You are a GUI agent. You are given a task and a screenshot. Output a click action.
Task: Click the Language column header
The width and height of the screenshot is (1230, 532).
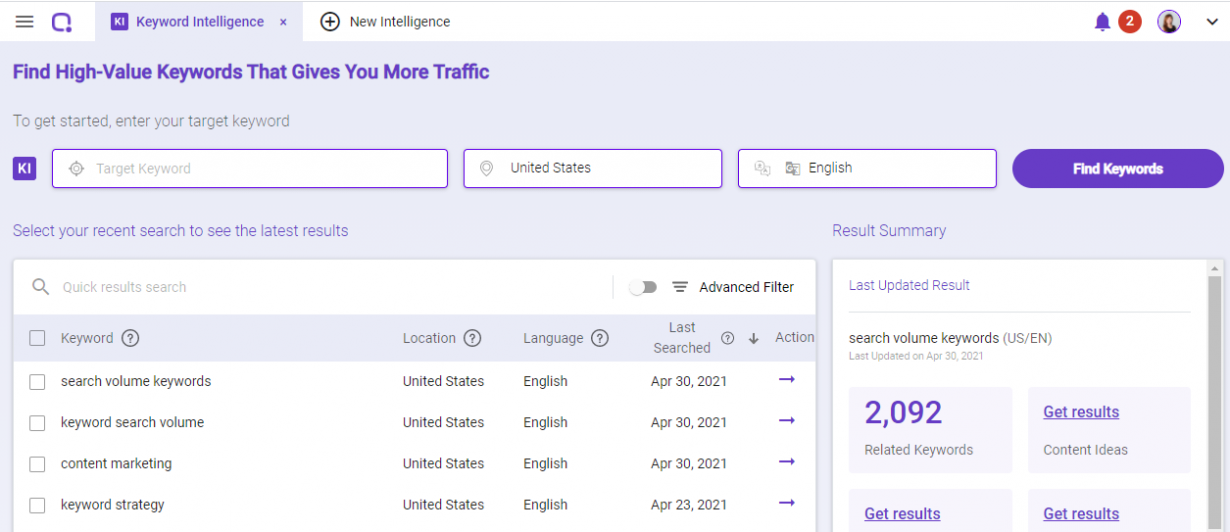coord(553,338)
